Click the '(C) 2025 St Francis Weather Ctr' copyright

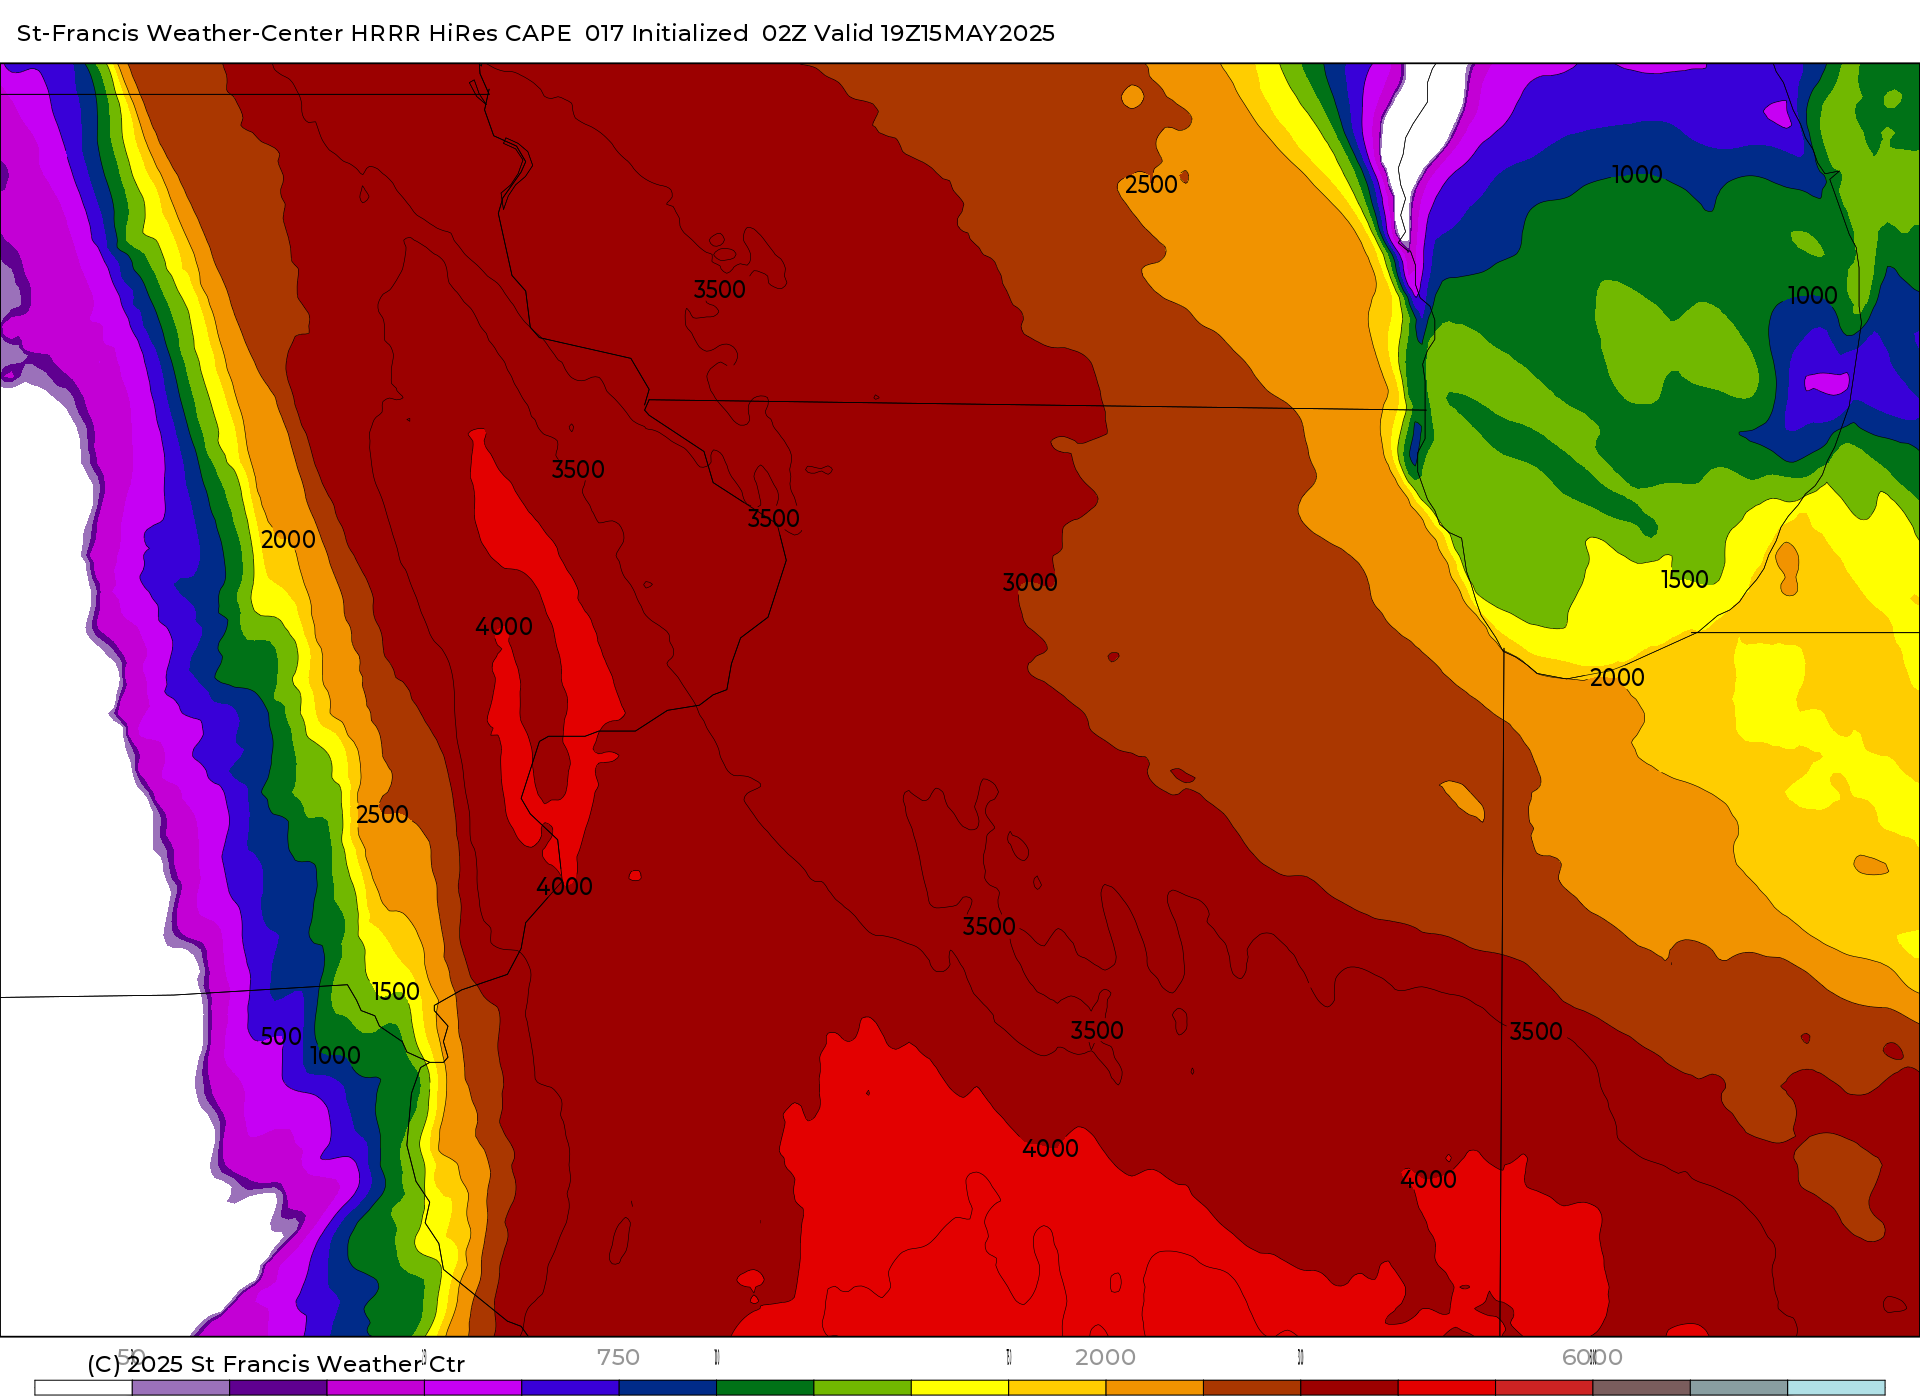click(x=276, y=1364)
